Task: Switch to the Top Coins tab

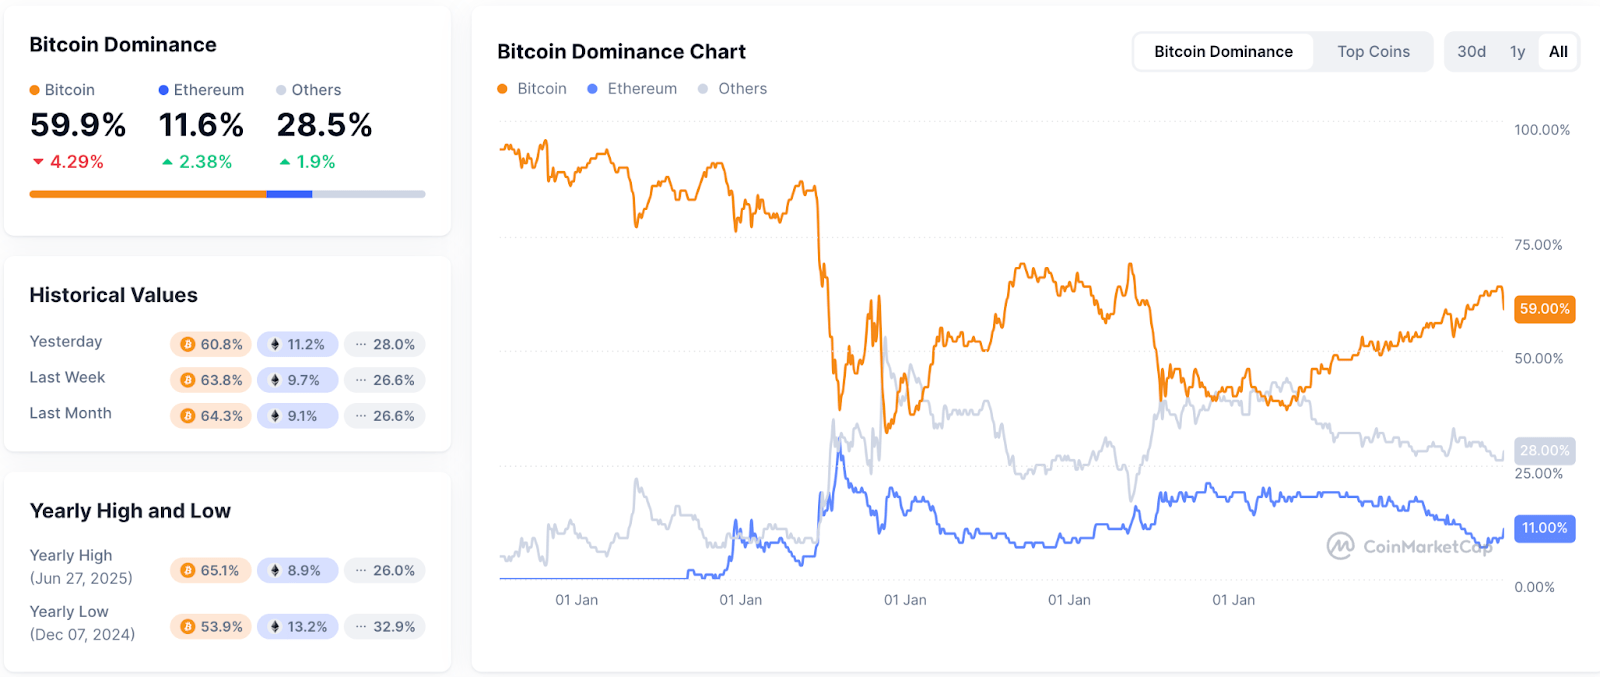Action: tap(1372, 51)
